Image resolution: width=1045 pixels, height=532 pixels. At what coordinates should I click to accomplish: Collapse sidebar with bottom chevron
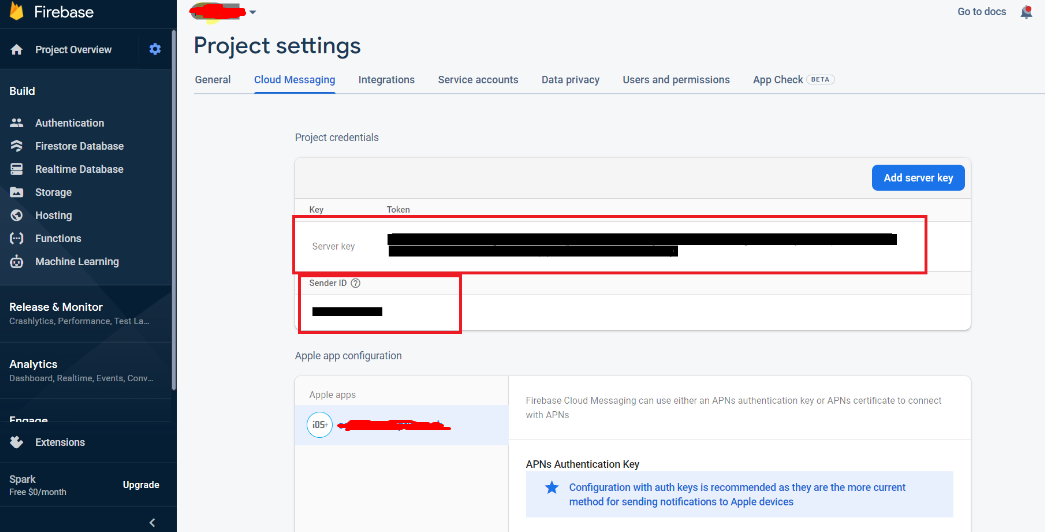(x=152, y=522)
